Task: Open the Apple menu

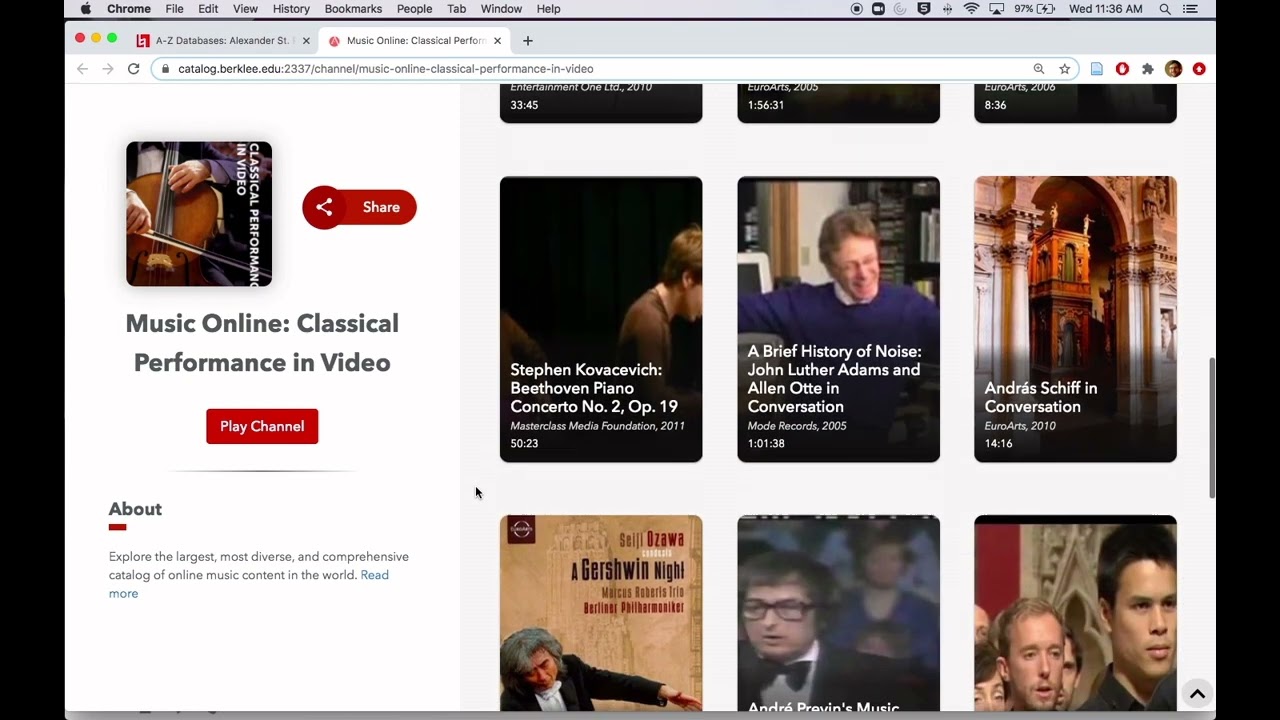Action: [x=85, y=9]
